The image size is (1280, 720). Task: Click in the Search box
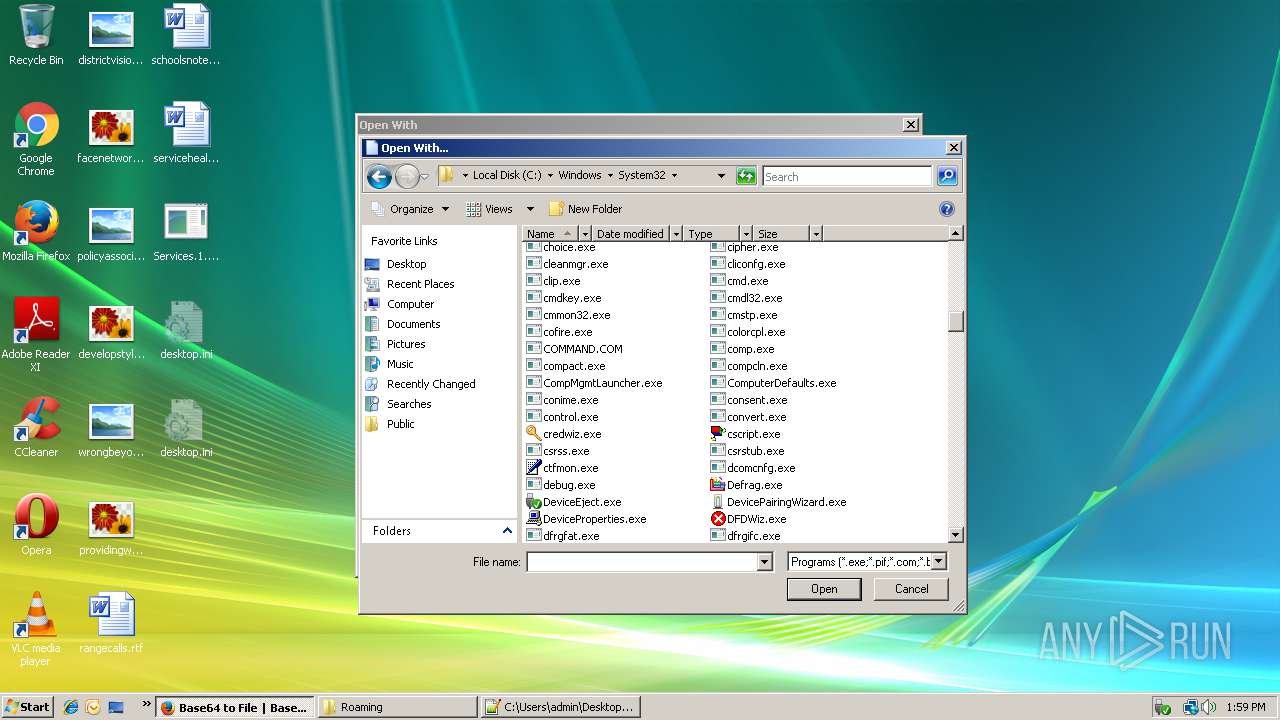coord(847,176)
